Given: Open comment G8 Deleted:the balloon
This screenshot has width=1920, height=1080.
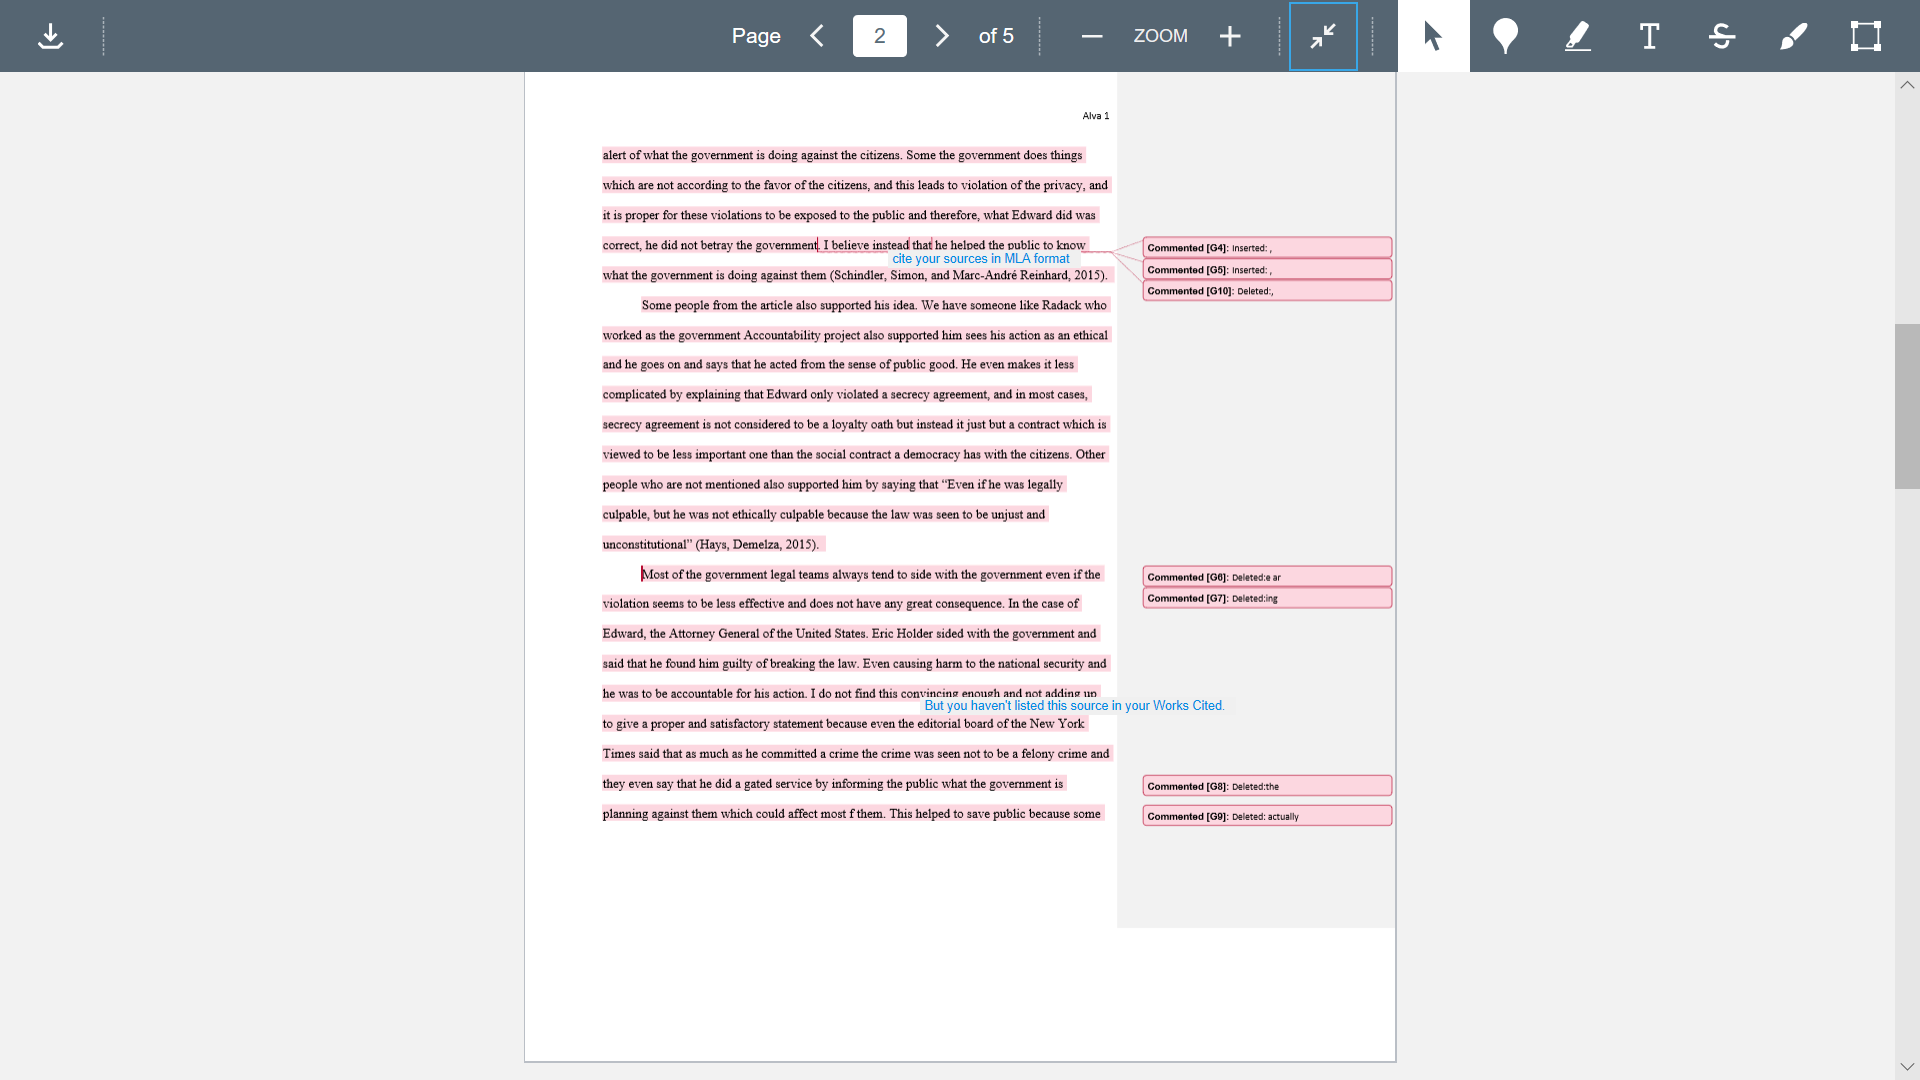Looking at the screenshot, I should tap(1267, 786).
